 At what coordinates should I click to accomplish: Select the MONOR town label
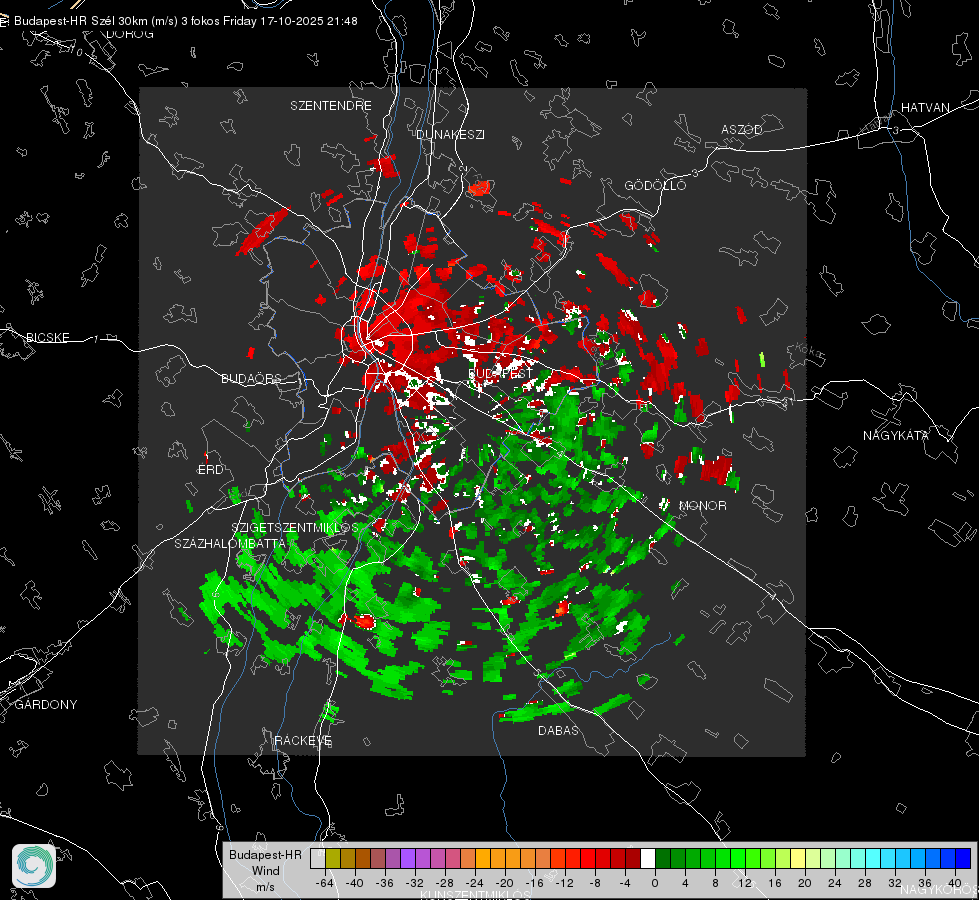click(x=702, y=505)
